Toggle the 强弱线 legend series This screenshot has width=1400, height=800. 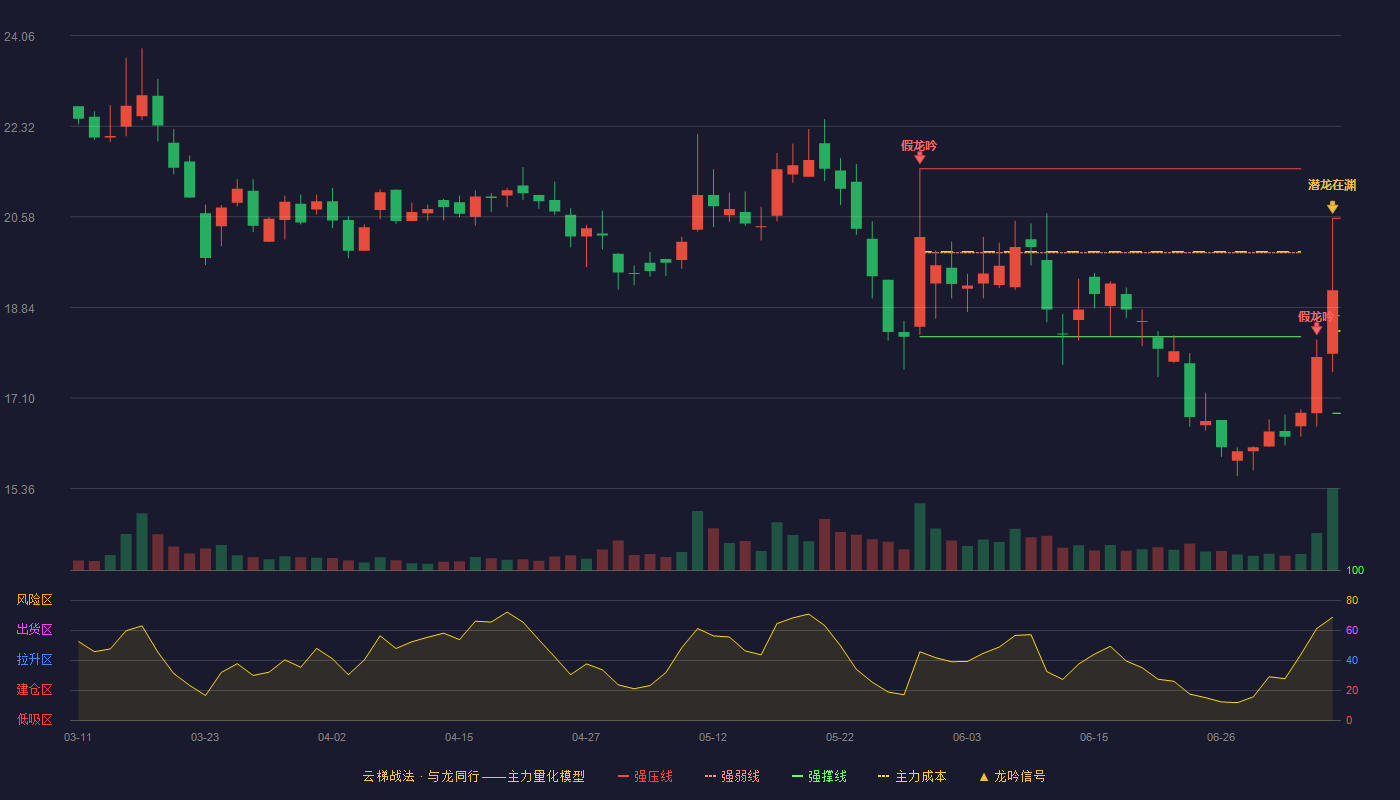click(732, 776)
